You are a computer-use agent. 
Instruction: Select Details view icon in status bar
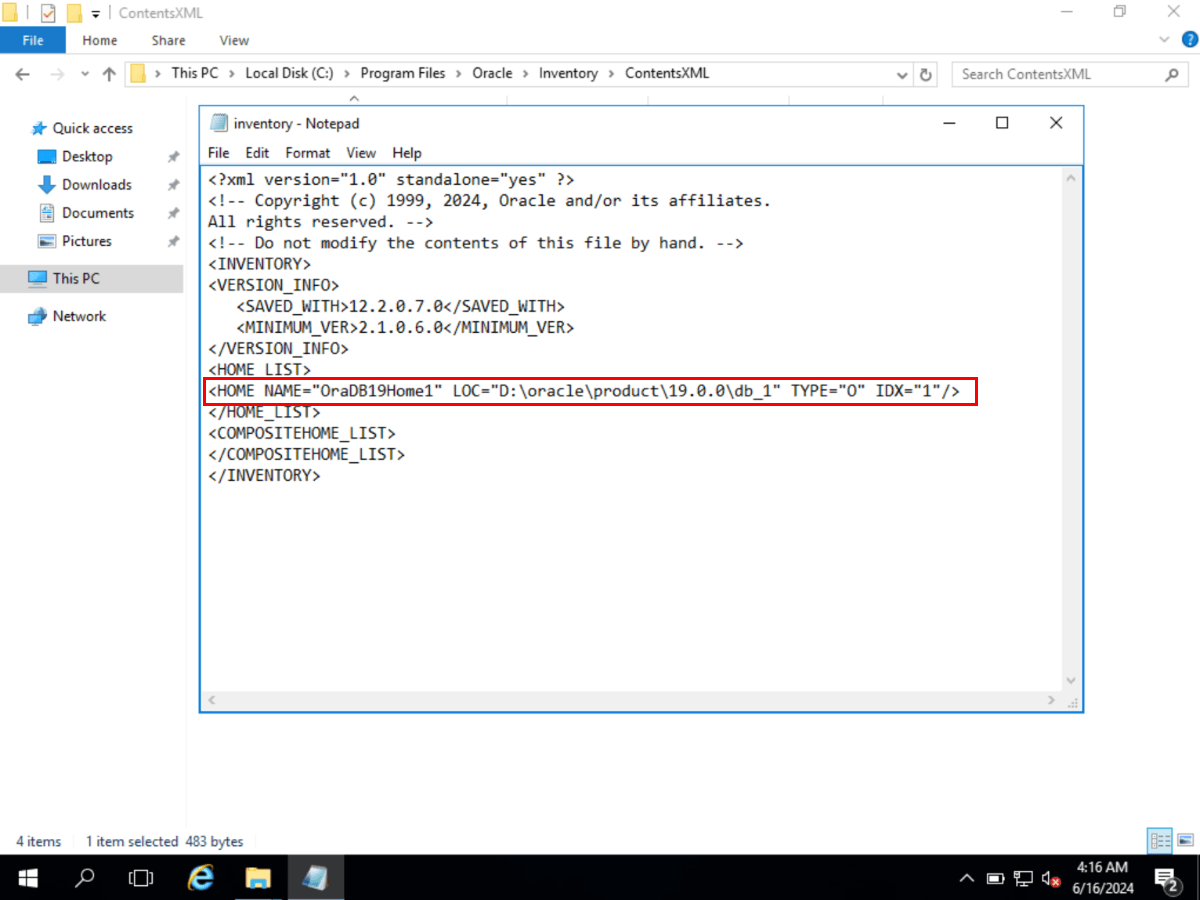click(1160, 841)
